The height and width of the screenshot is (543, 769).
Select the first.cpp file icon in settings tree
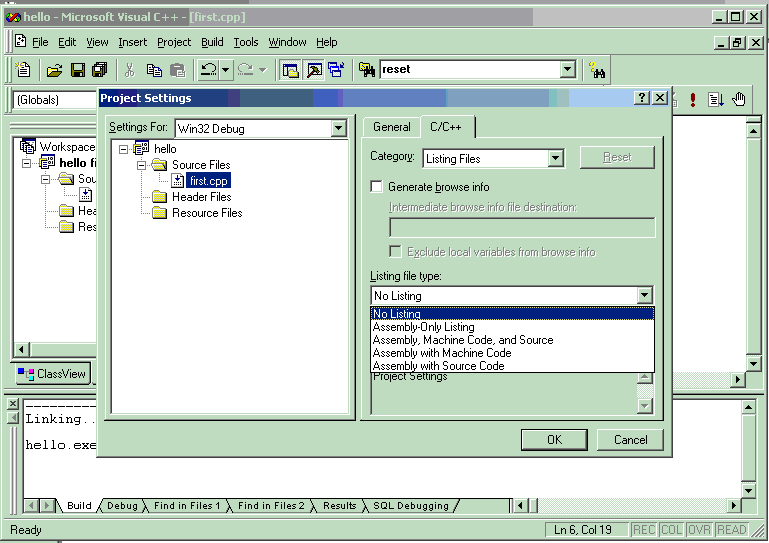(x=178, y=181)
